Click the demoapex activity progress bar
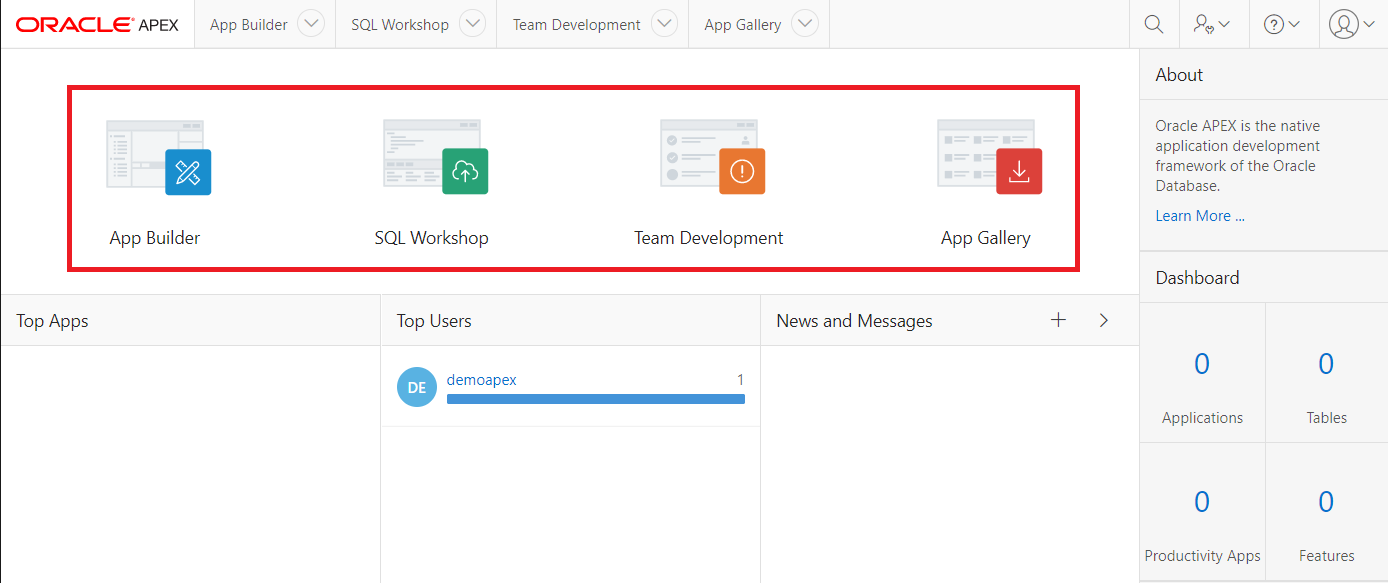1388x583 pixels. pyautogui.click(x=595, y=399)
